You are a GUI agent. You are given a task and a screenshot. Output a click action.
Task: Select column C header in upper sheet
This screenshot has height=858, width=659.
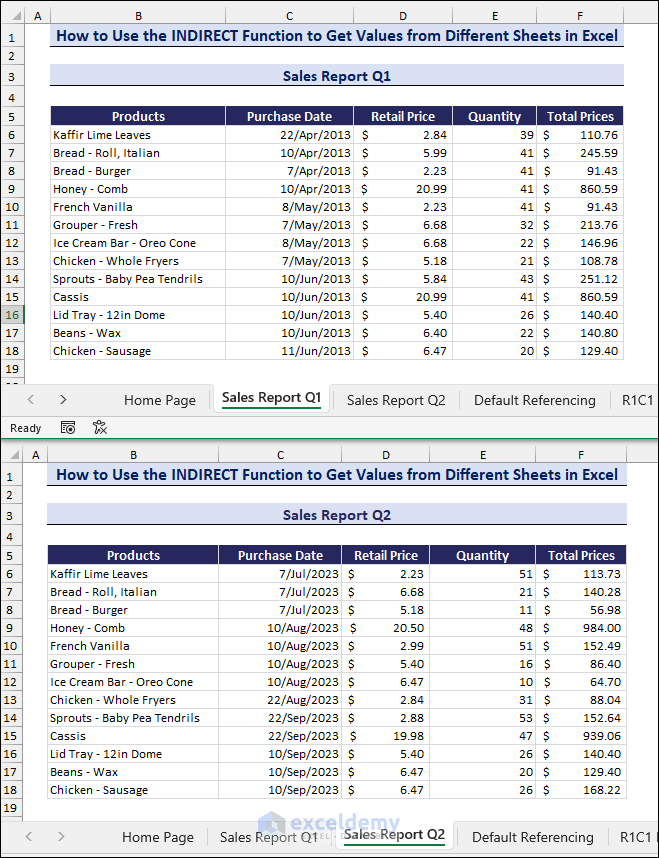(290, 16)
